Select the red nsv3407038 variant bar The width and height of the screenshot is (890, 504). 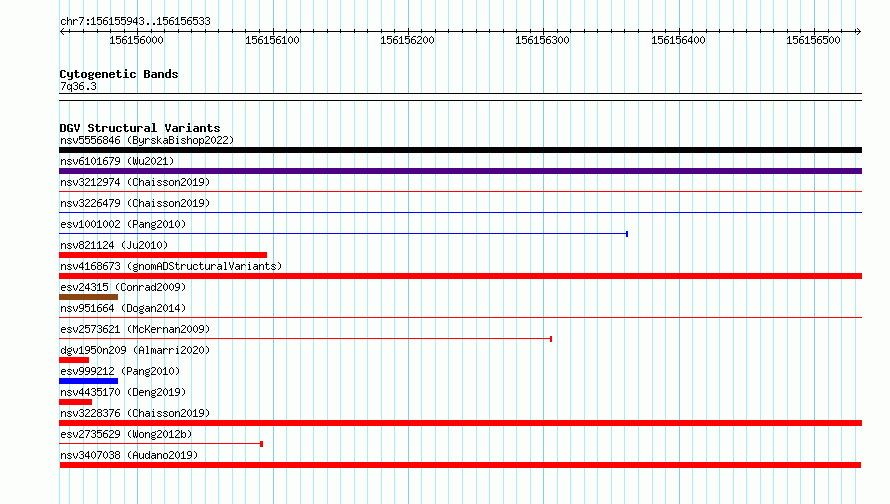pyautogui.click(x=460, y=465)
